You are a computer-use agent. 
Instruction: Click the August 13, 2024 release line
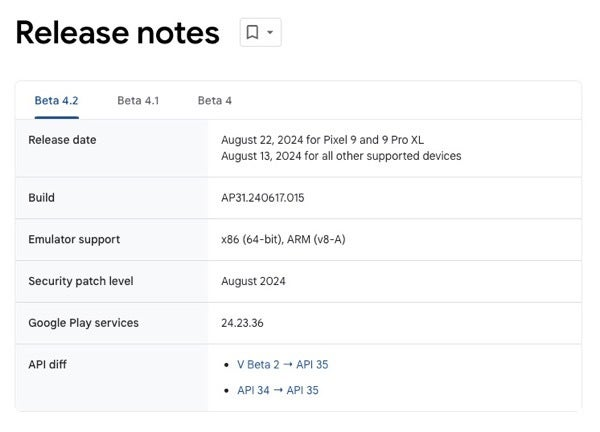pyautogui.click(x=341, y=156)
